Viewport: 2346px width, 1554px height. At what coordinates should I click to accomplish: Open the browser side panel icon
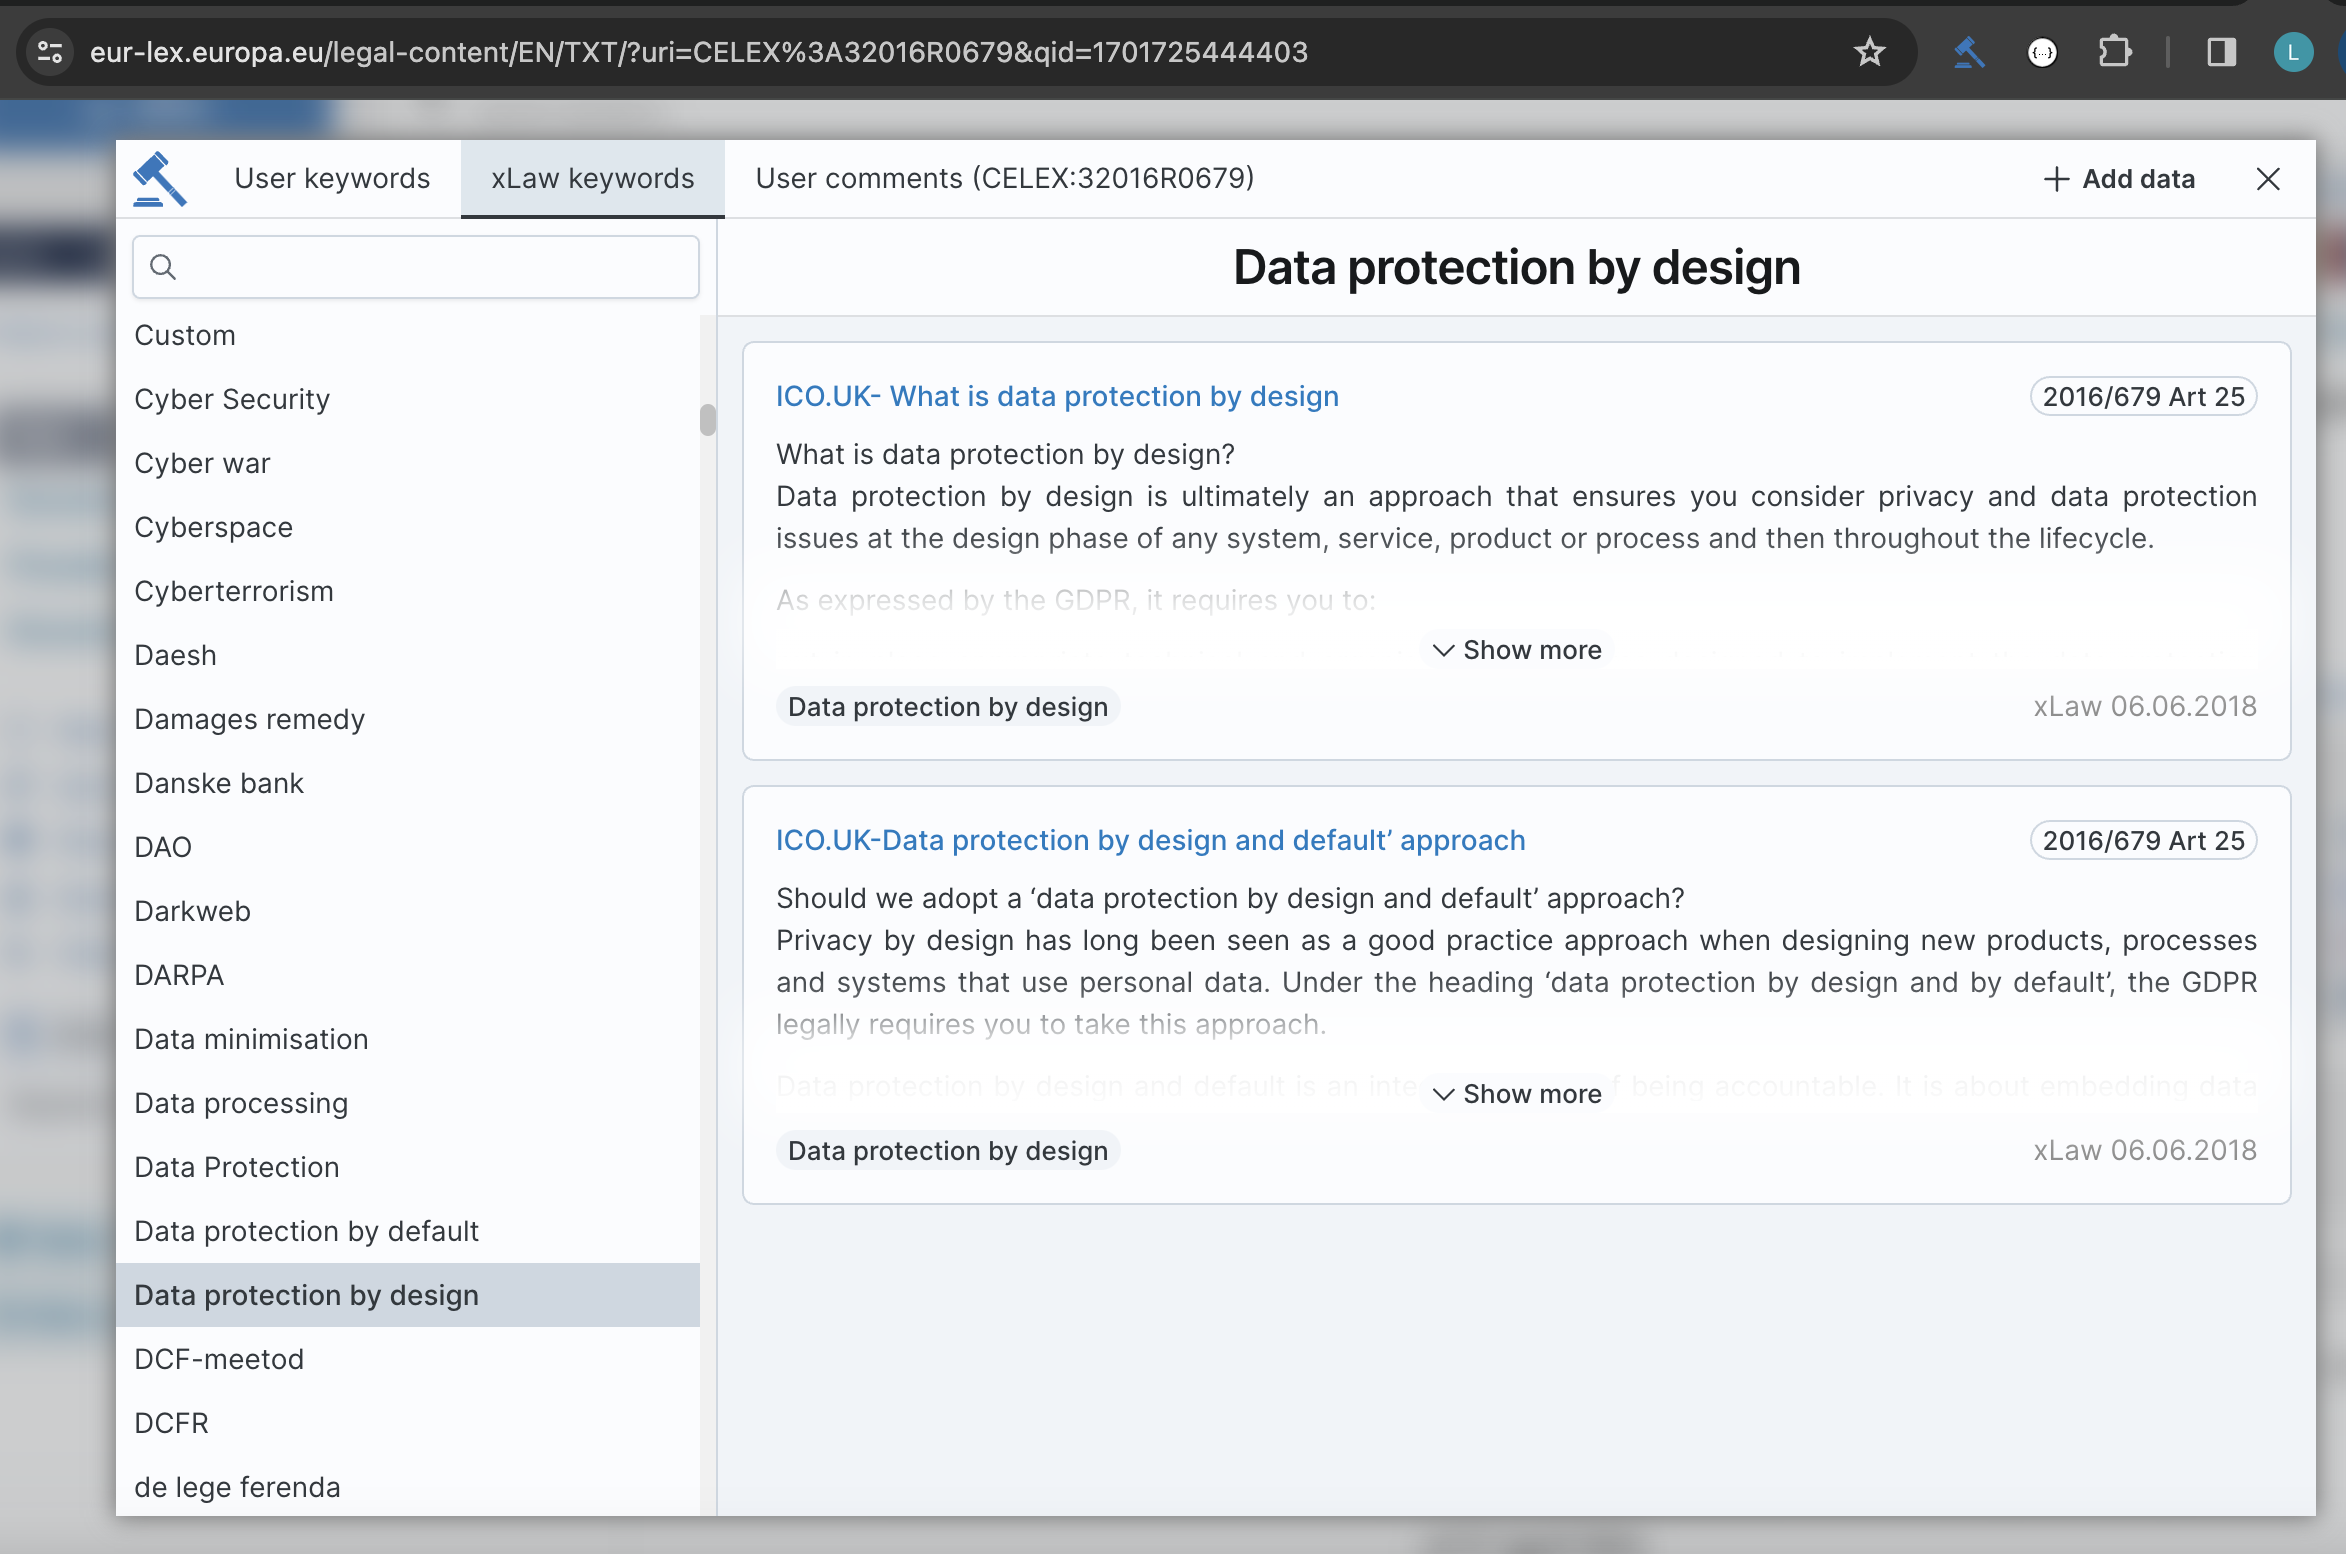(2221, 52)
